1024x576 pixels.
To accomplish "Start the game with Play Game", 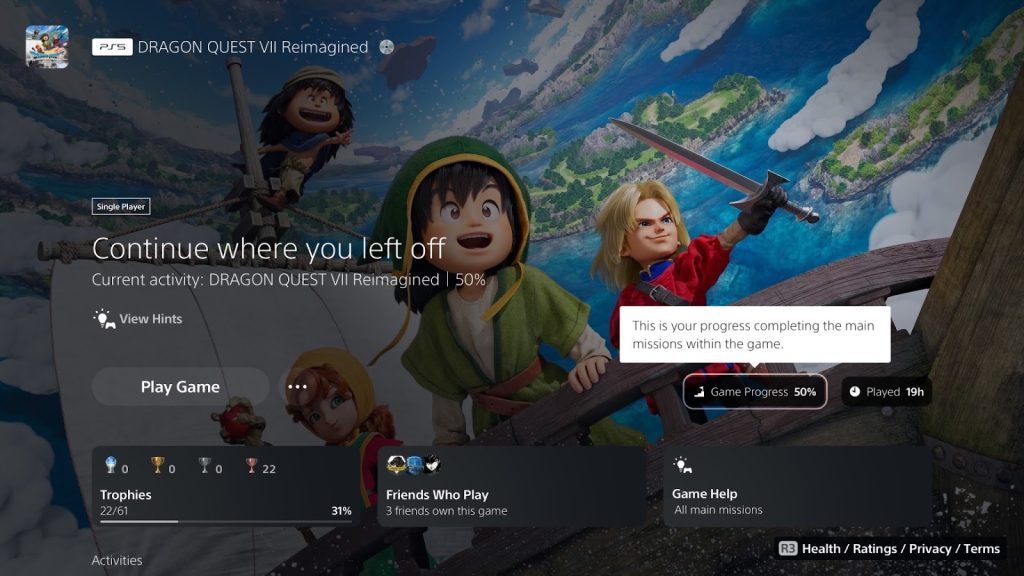I will pos(180,387).
